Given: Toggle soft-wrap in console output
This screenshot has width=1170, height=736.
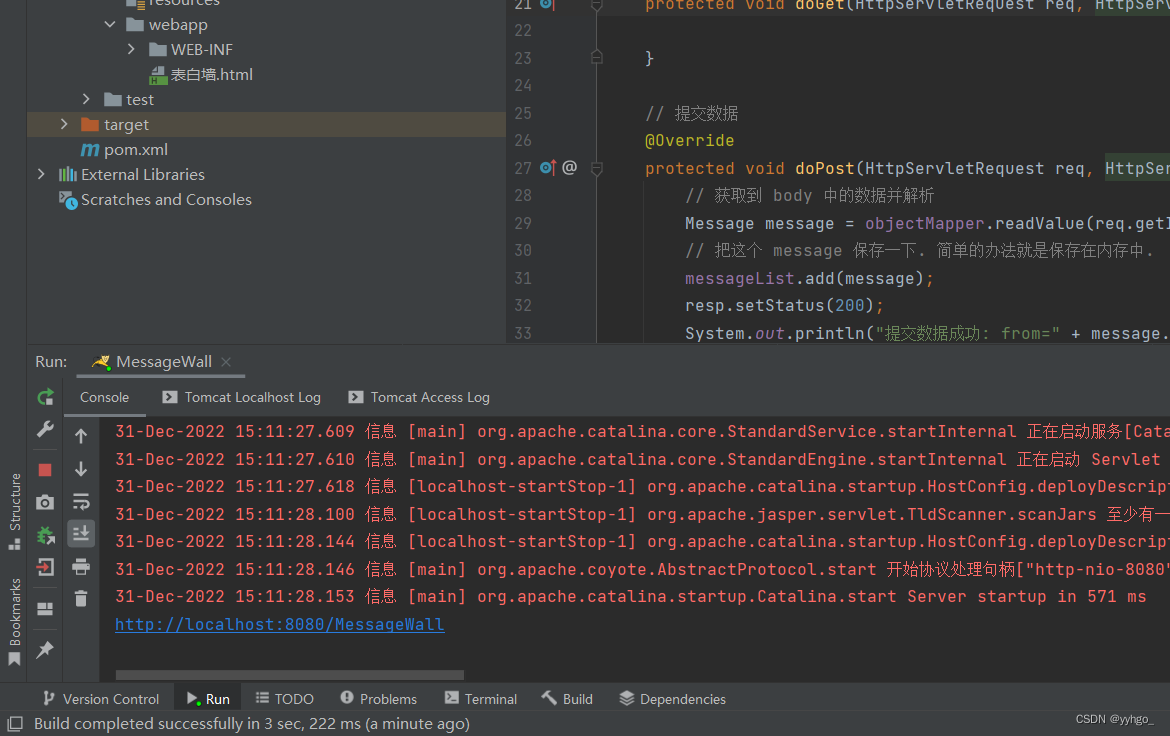Looking at the screenshot, I should (81, 502).
